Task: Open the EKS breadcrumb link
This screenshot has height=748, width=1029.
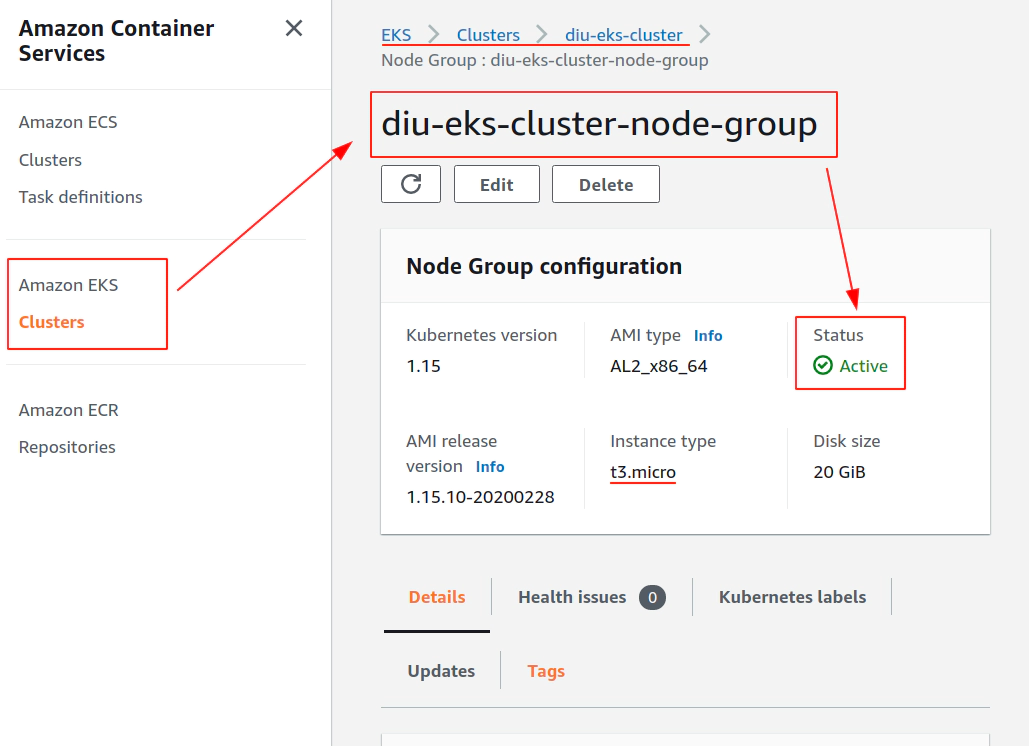Action: point(396,35)
